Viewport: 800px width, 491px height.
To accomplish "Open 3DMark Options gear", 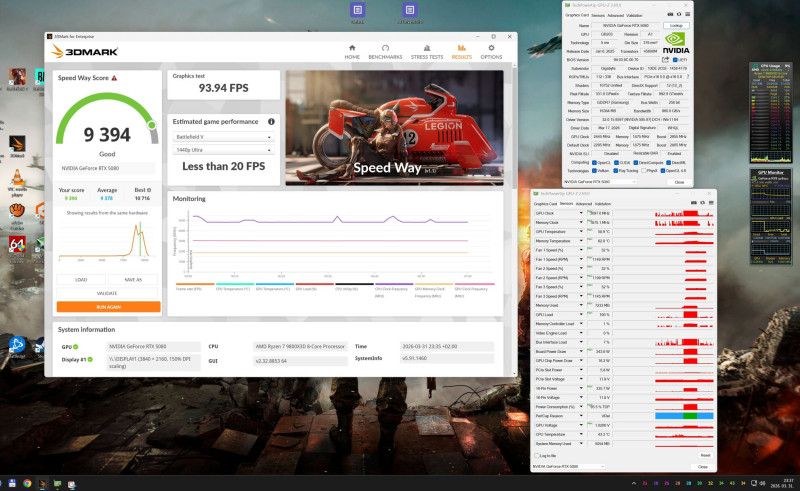I will point(491,52).
